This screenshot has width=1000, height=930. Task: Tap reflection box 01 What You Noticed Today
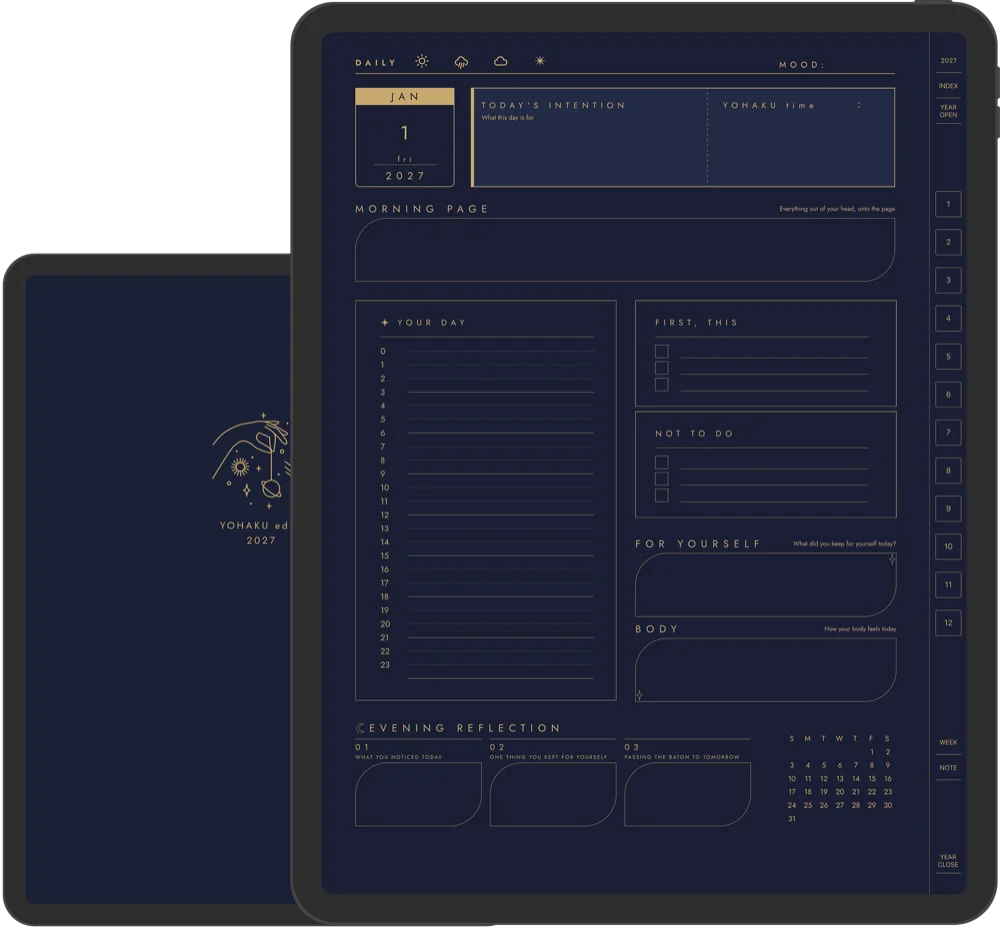(418, 794)
